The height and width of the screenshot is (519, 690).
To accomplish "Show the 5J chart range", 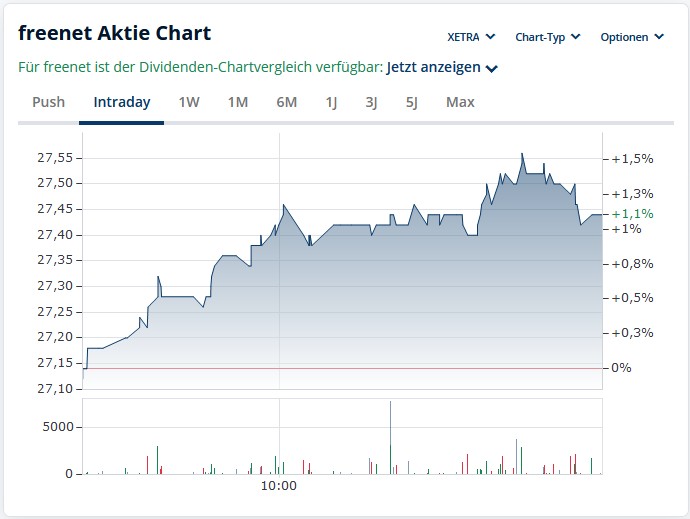I will 411,102.
